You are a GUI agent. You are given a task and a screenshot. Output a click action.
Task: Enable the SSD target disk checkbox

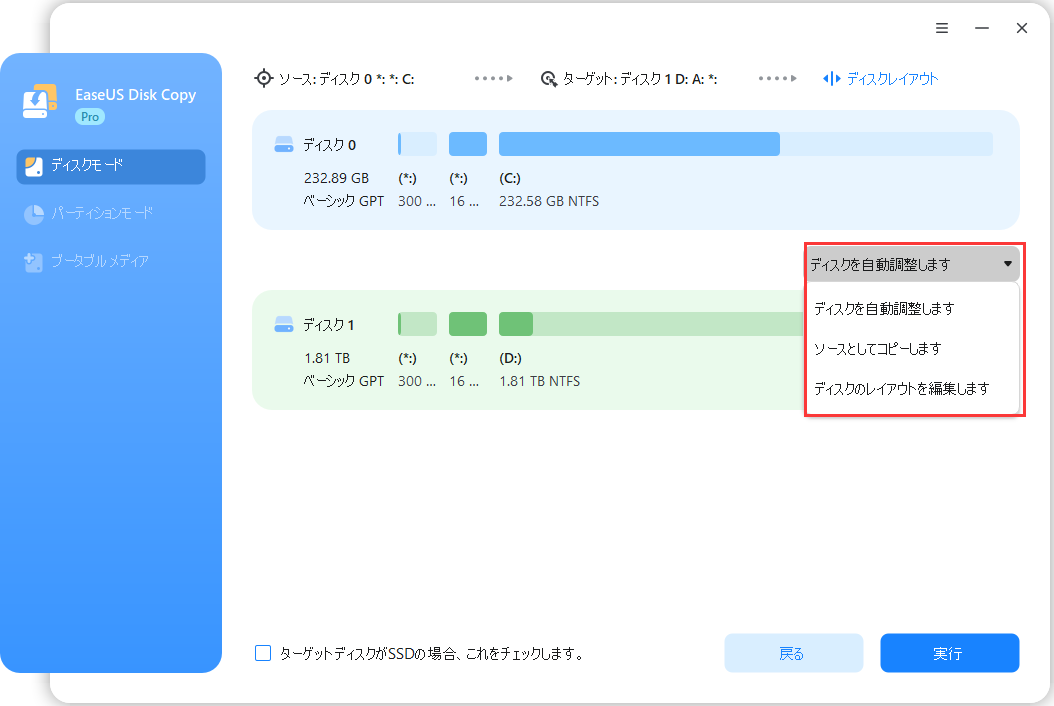point(263,654)
